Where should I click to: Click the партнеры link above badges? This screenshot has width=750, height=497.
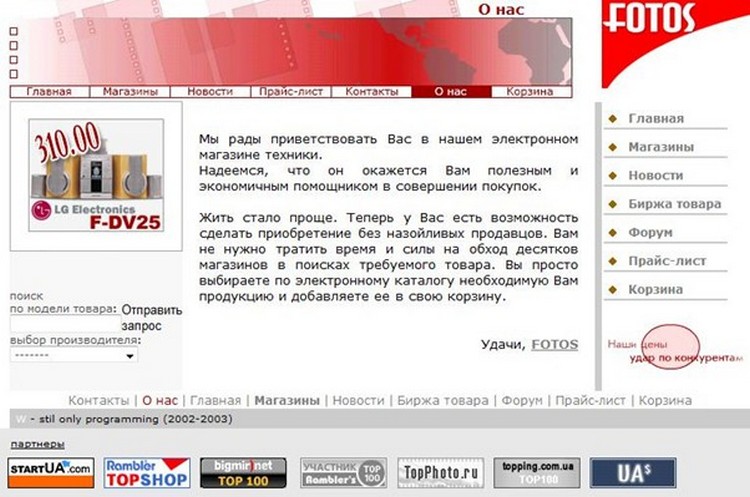point(37,443)
